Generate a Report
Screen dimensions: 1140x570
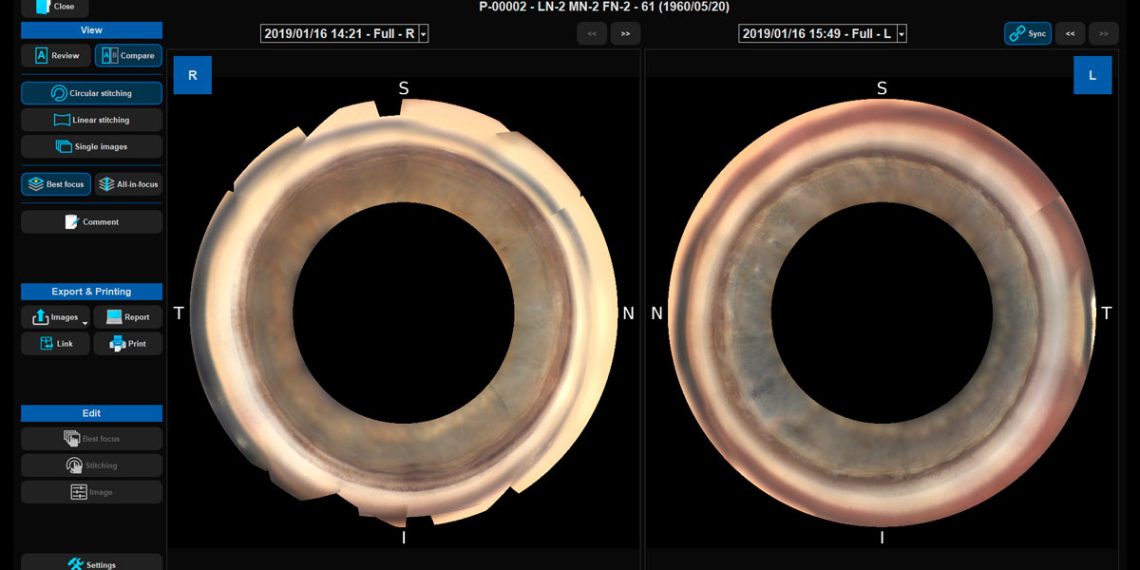[127, 317]
